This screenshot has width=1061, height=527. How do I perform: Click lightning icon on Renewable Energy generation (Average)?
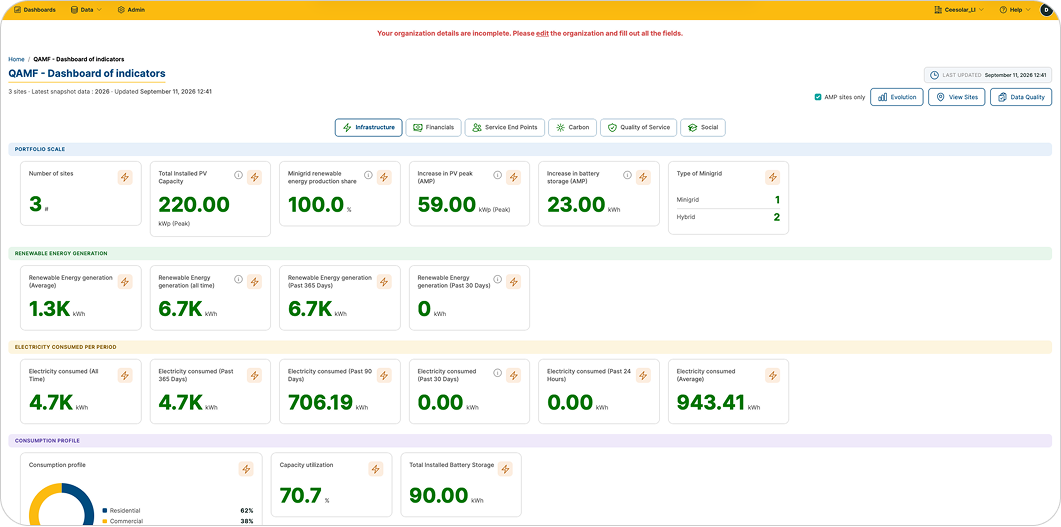(125, 281)
